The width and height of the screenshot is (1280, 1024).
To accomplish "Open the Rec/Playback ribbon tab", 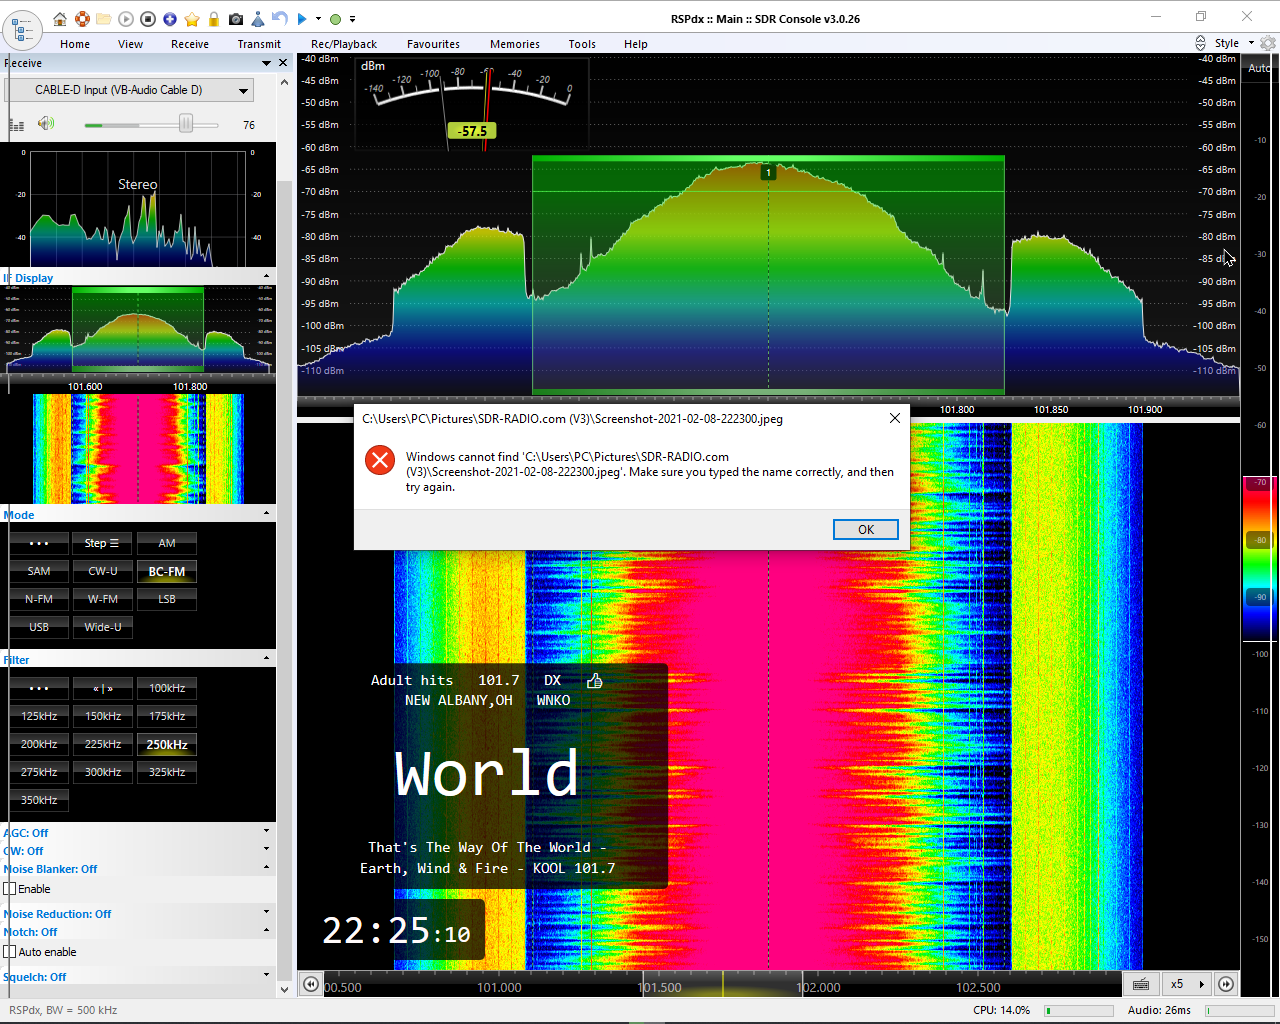I will [343, 44].
